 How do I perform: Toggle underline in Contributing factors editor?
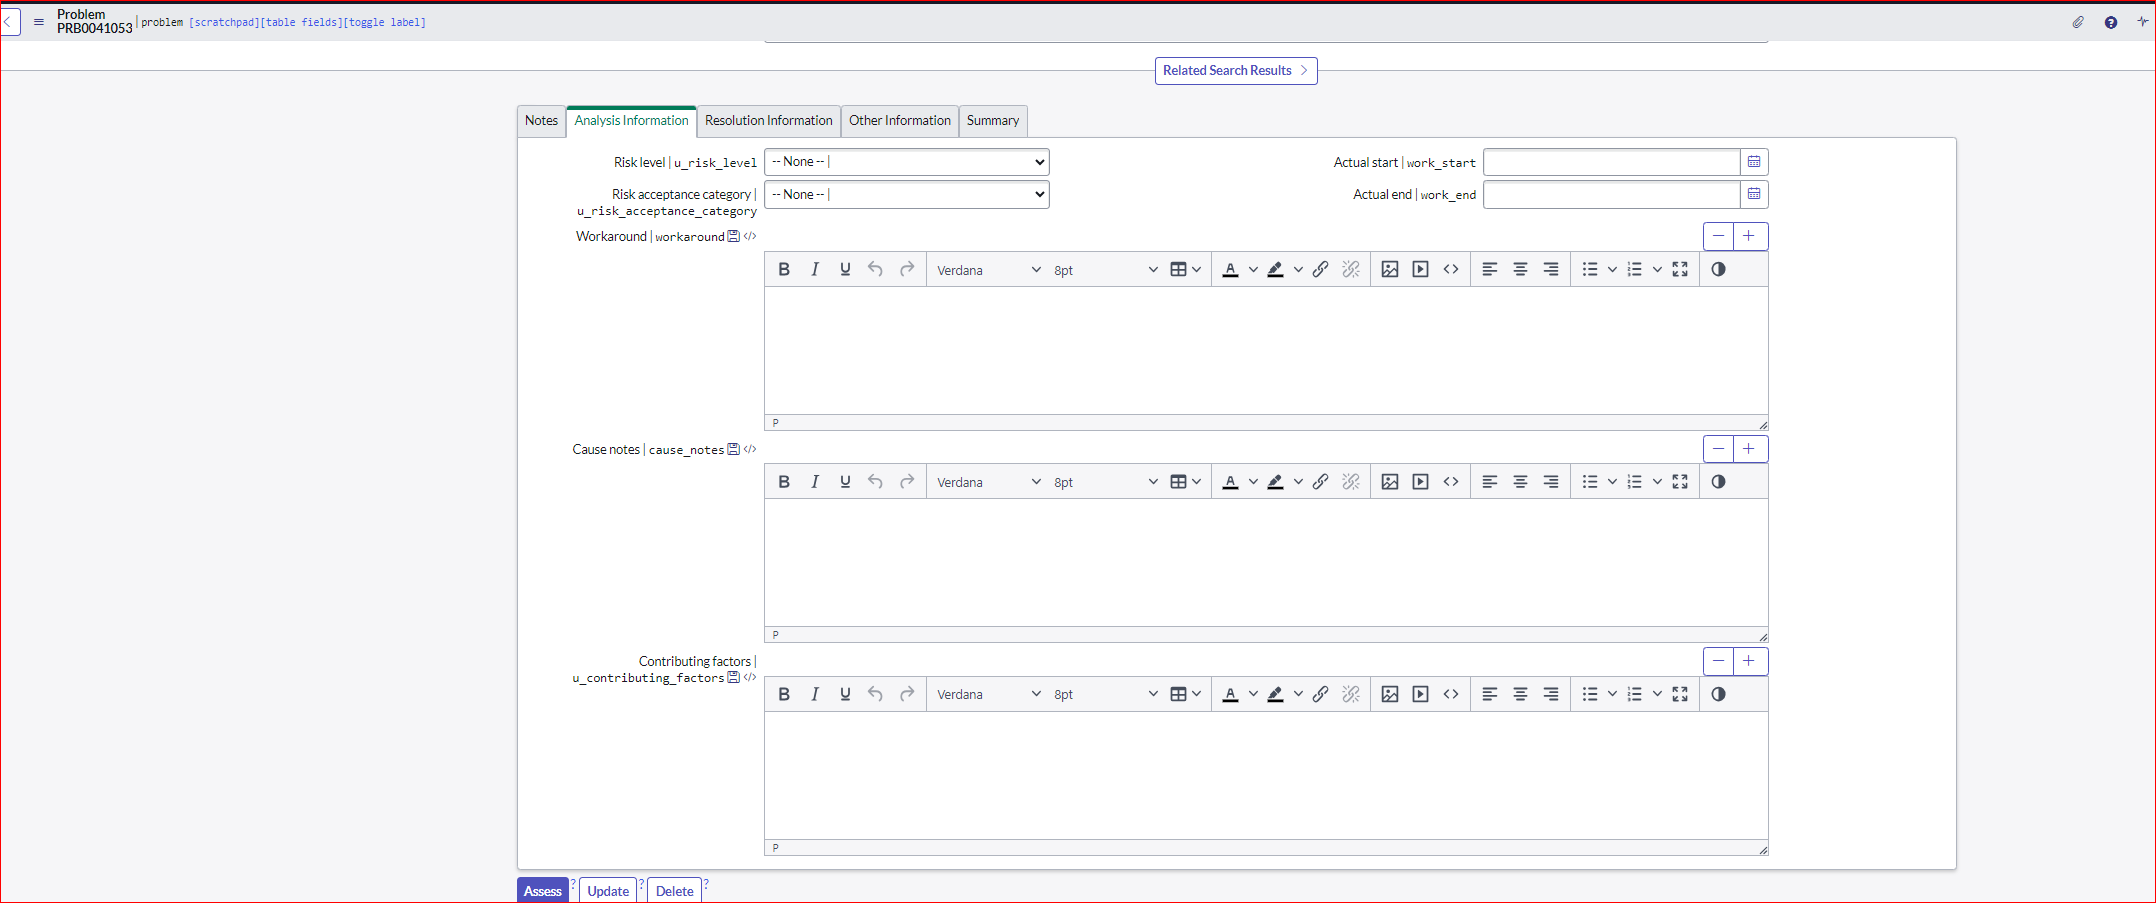[845, 694]
